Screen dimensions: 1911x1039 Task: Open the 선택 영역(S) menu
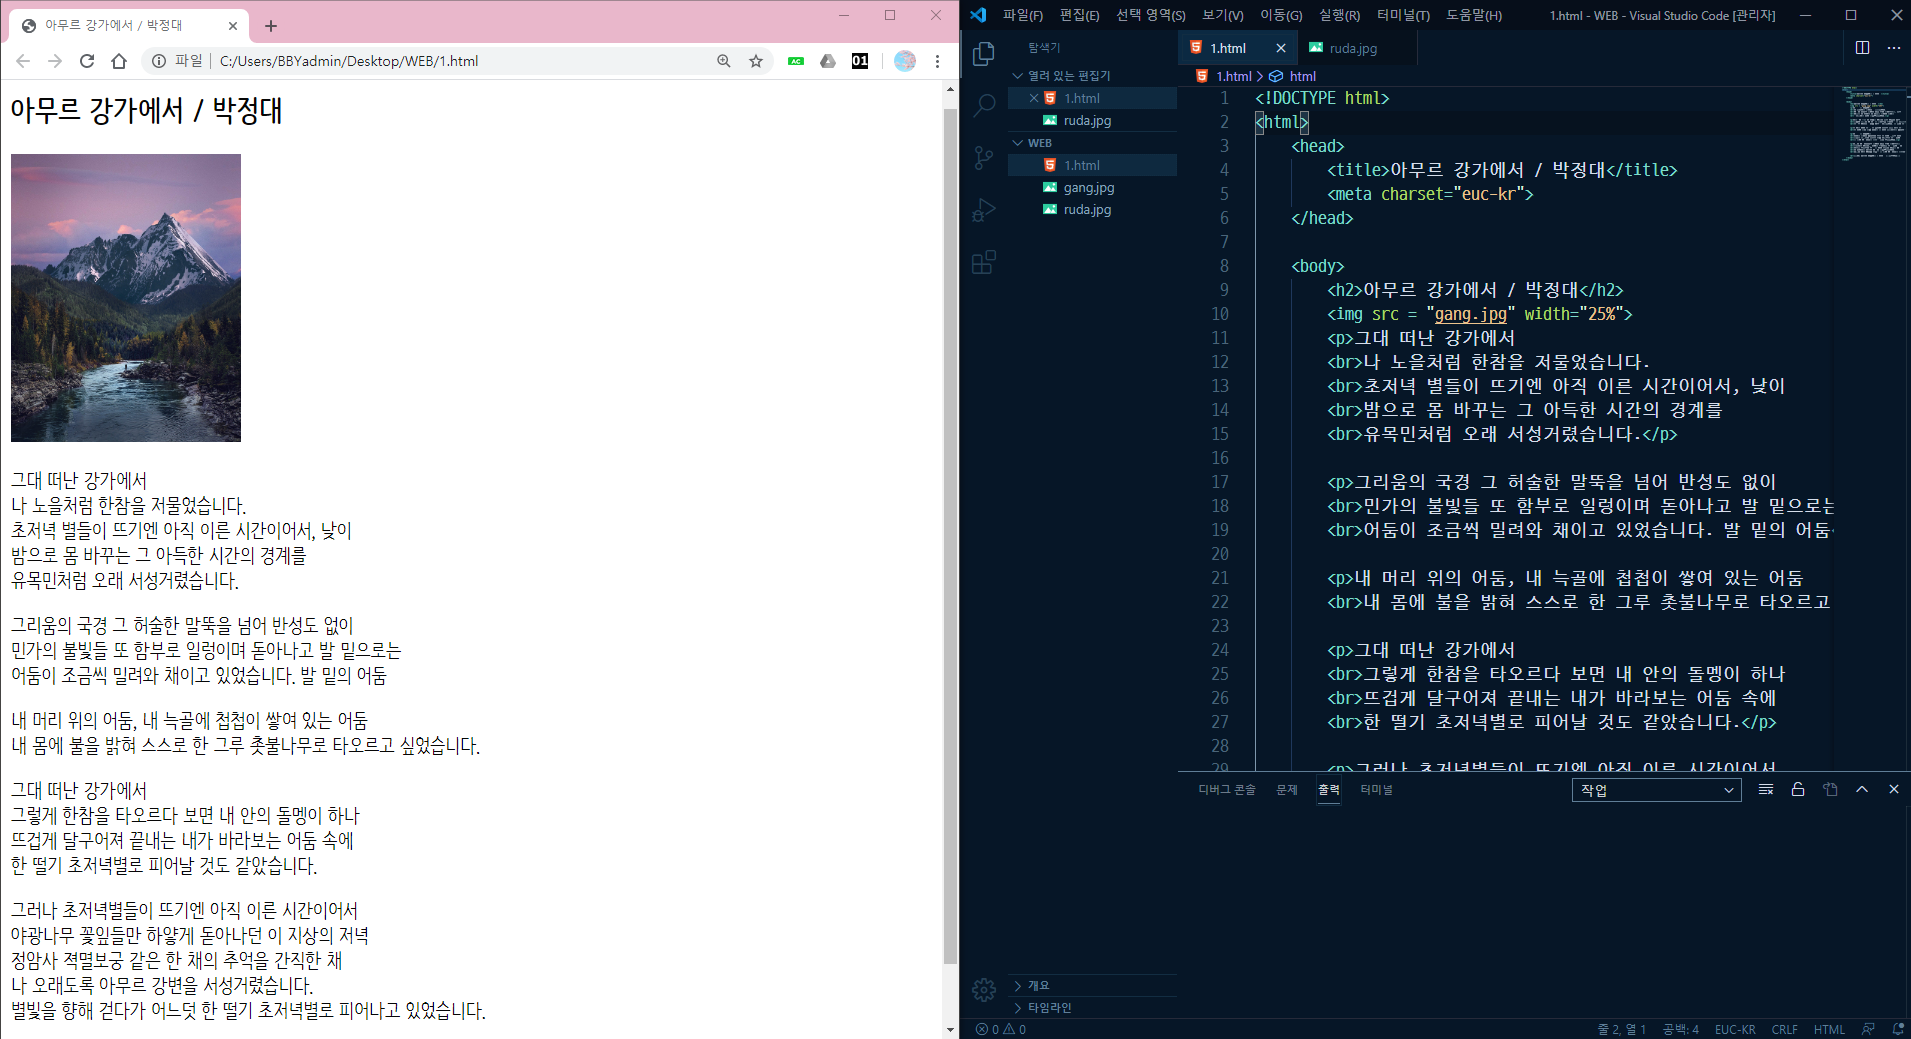pyautogui.click(x=1151, y=15)
